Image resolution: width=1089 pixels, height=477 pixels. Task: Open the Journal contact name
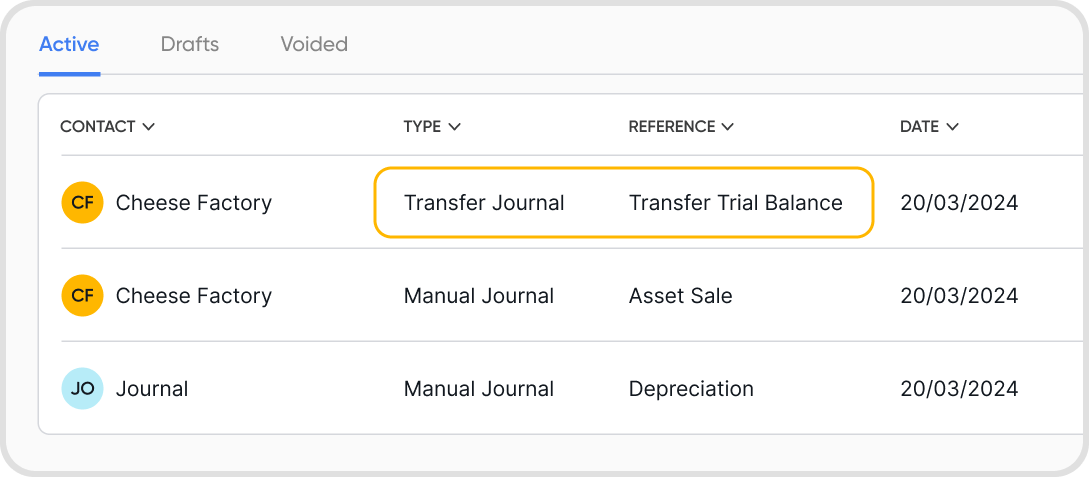152,389
